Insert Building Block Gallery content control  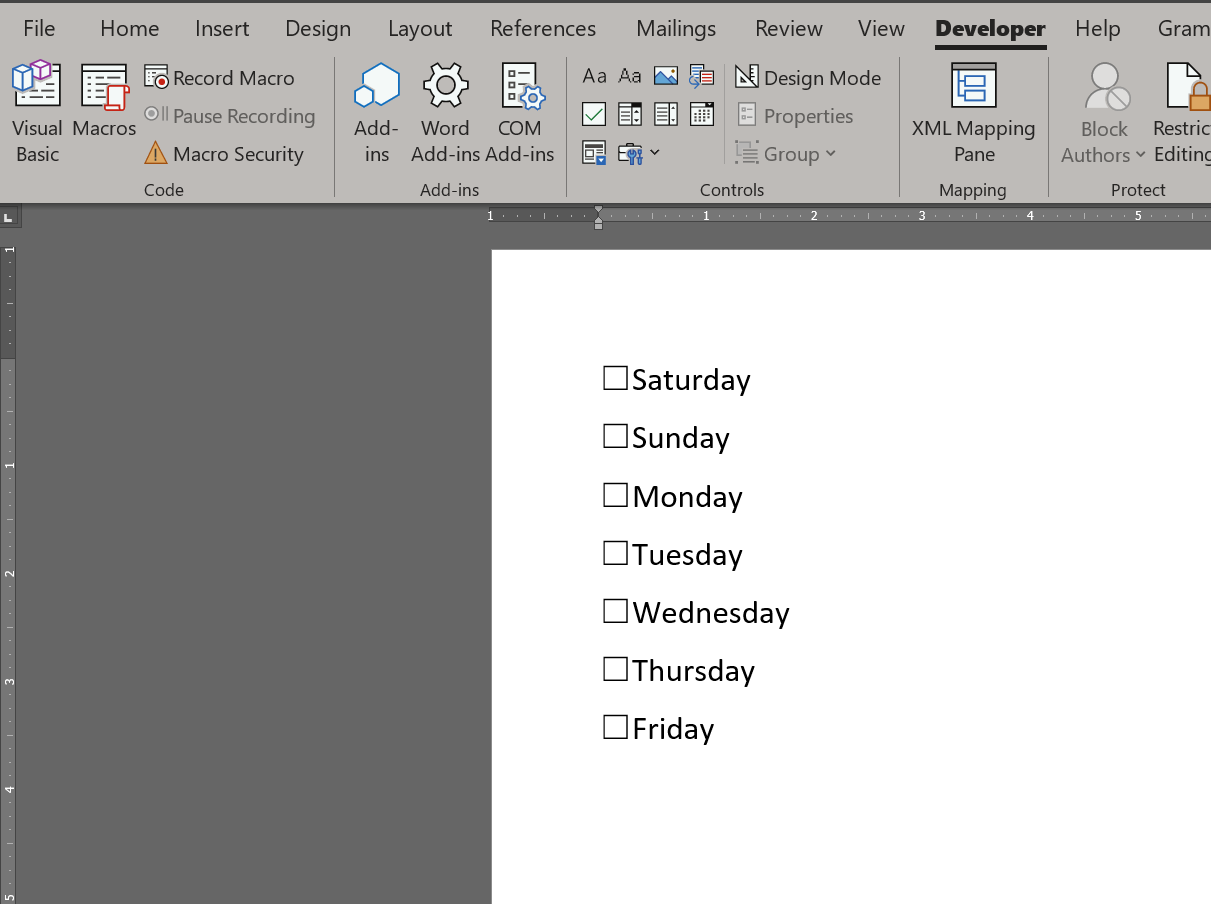click(x=702, y=76)
